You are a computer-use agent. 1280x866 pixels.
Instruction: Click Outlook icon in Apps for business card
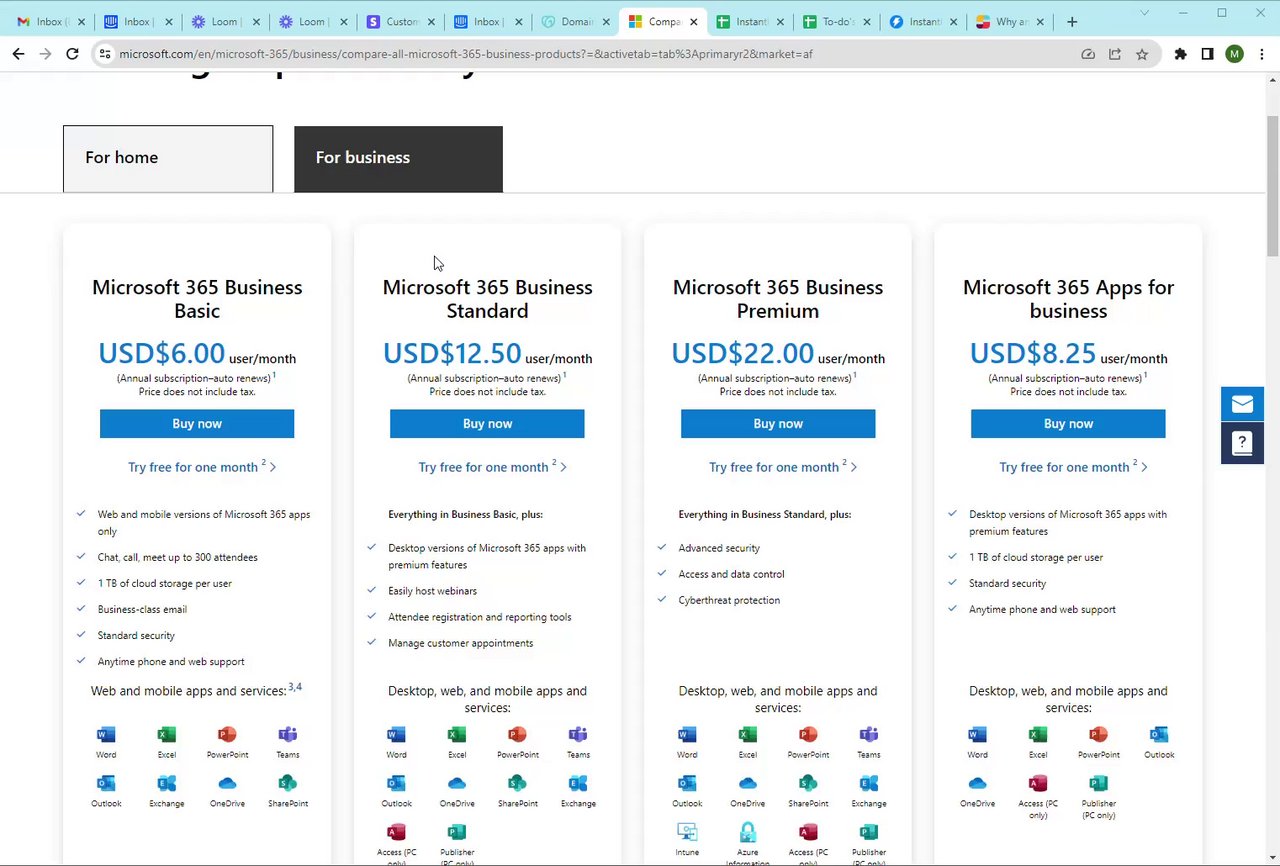point(1159,735)
